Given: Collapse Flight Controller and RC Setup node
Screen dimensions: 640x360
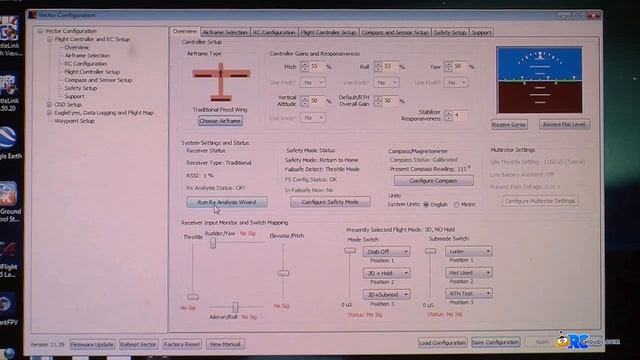Looking at the screenshot, I should (x=49, y=39).
